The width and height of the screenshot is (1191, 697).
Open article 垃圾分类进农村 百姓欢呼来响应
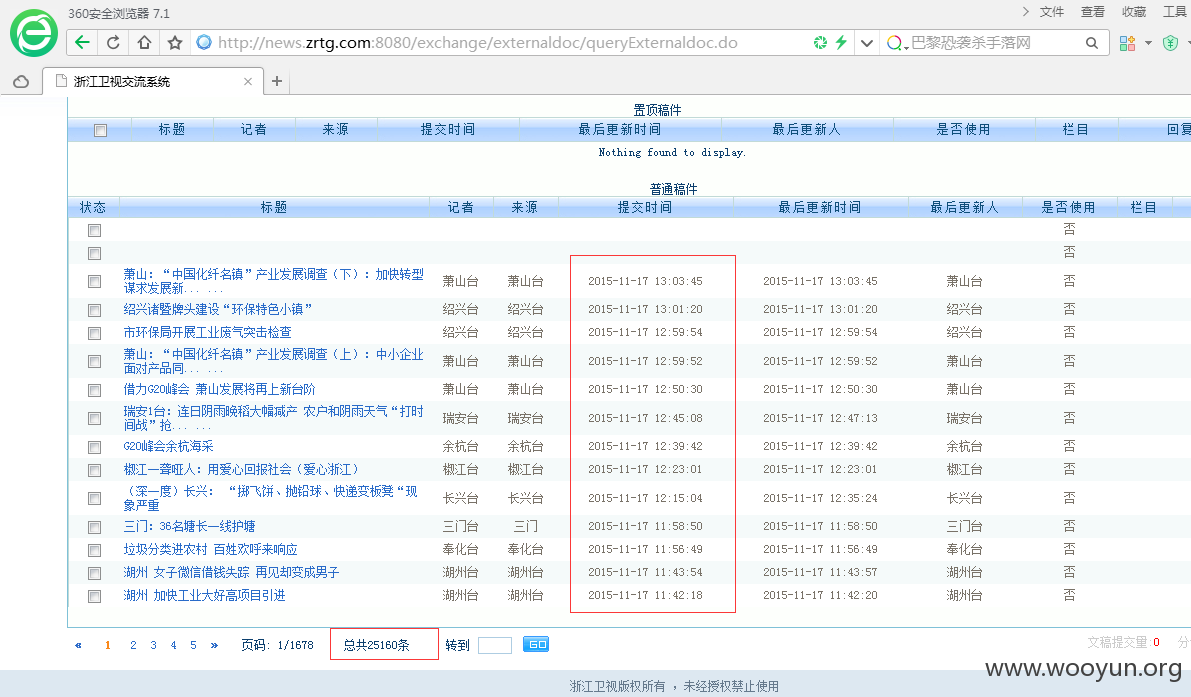click(210, 549)
